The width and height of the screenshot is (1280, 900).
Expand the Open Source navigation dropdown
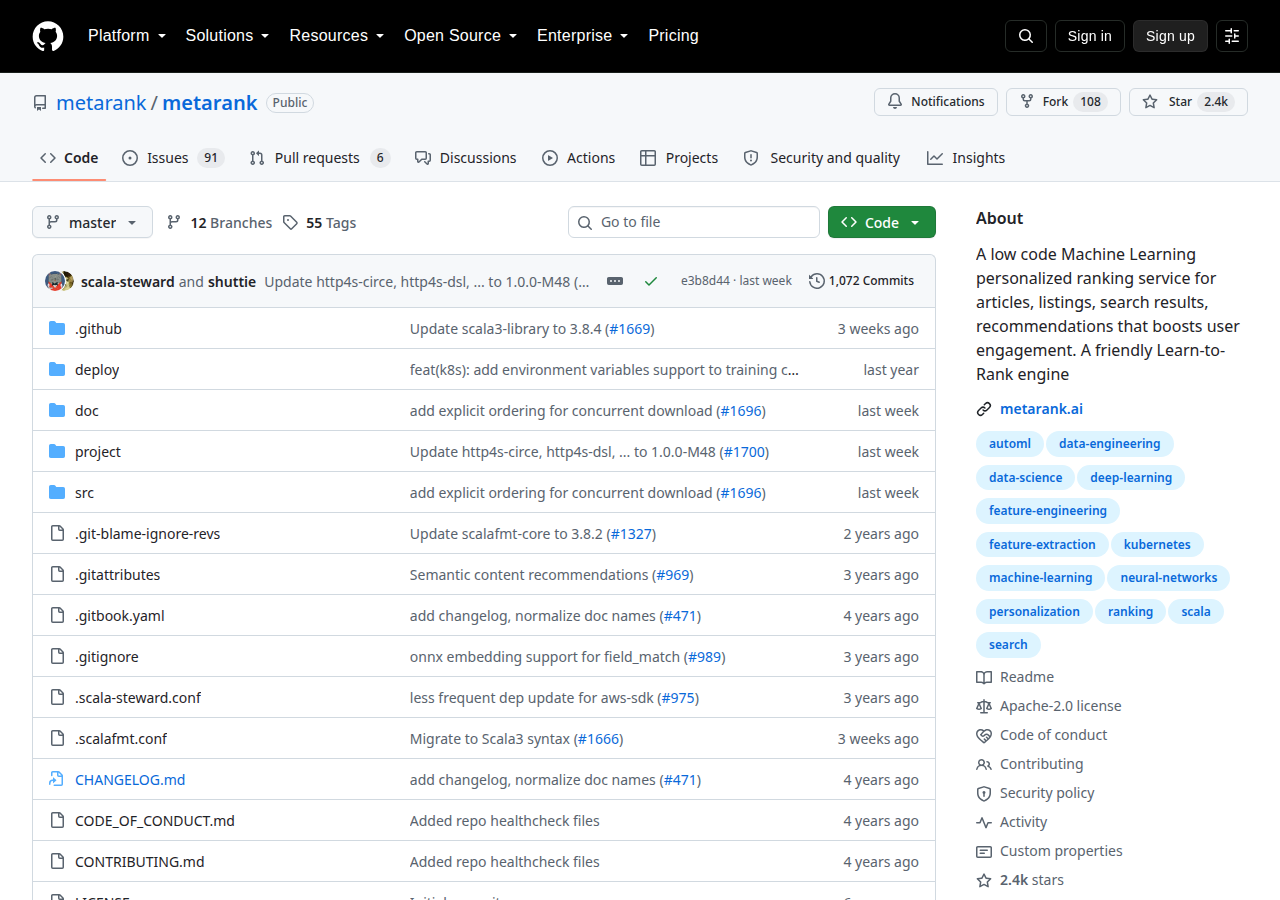click(460, 36)
